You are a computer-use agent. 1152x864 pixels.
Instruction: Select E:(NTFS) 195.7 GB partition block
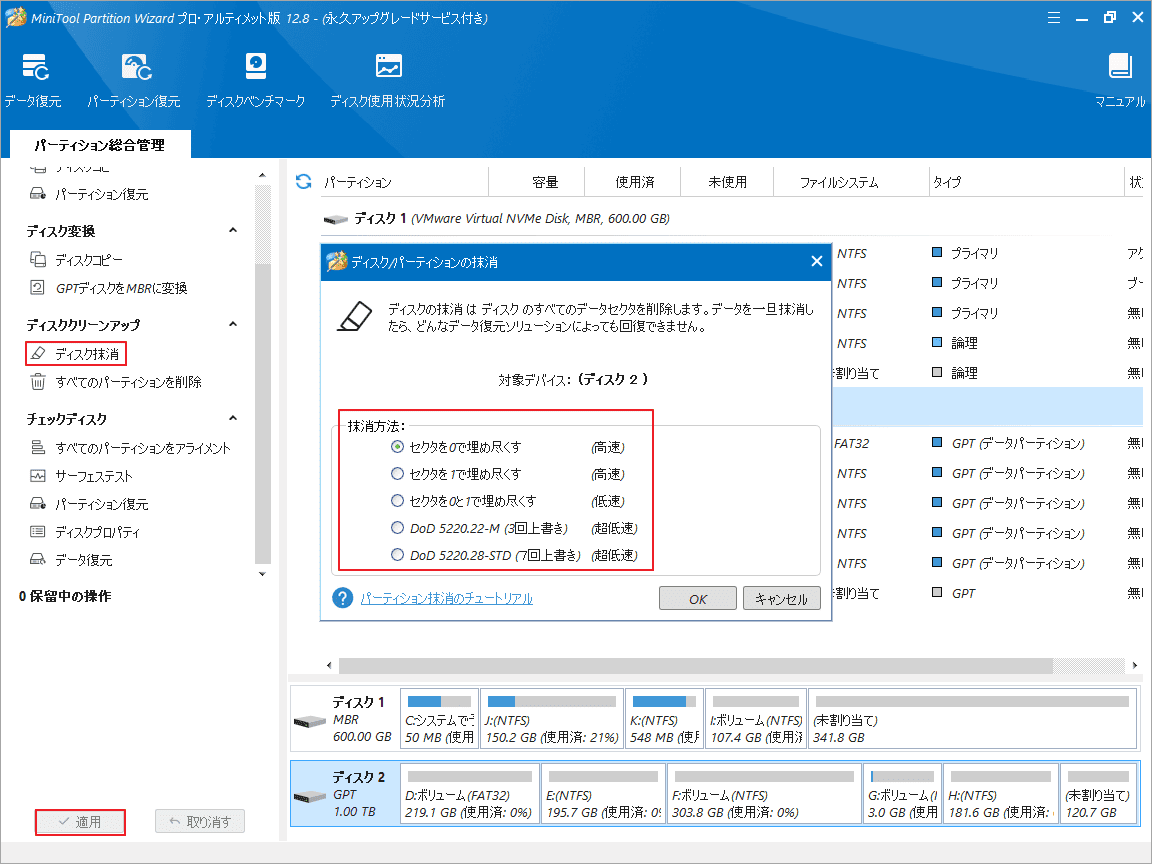(x=603, y=793)
